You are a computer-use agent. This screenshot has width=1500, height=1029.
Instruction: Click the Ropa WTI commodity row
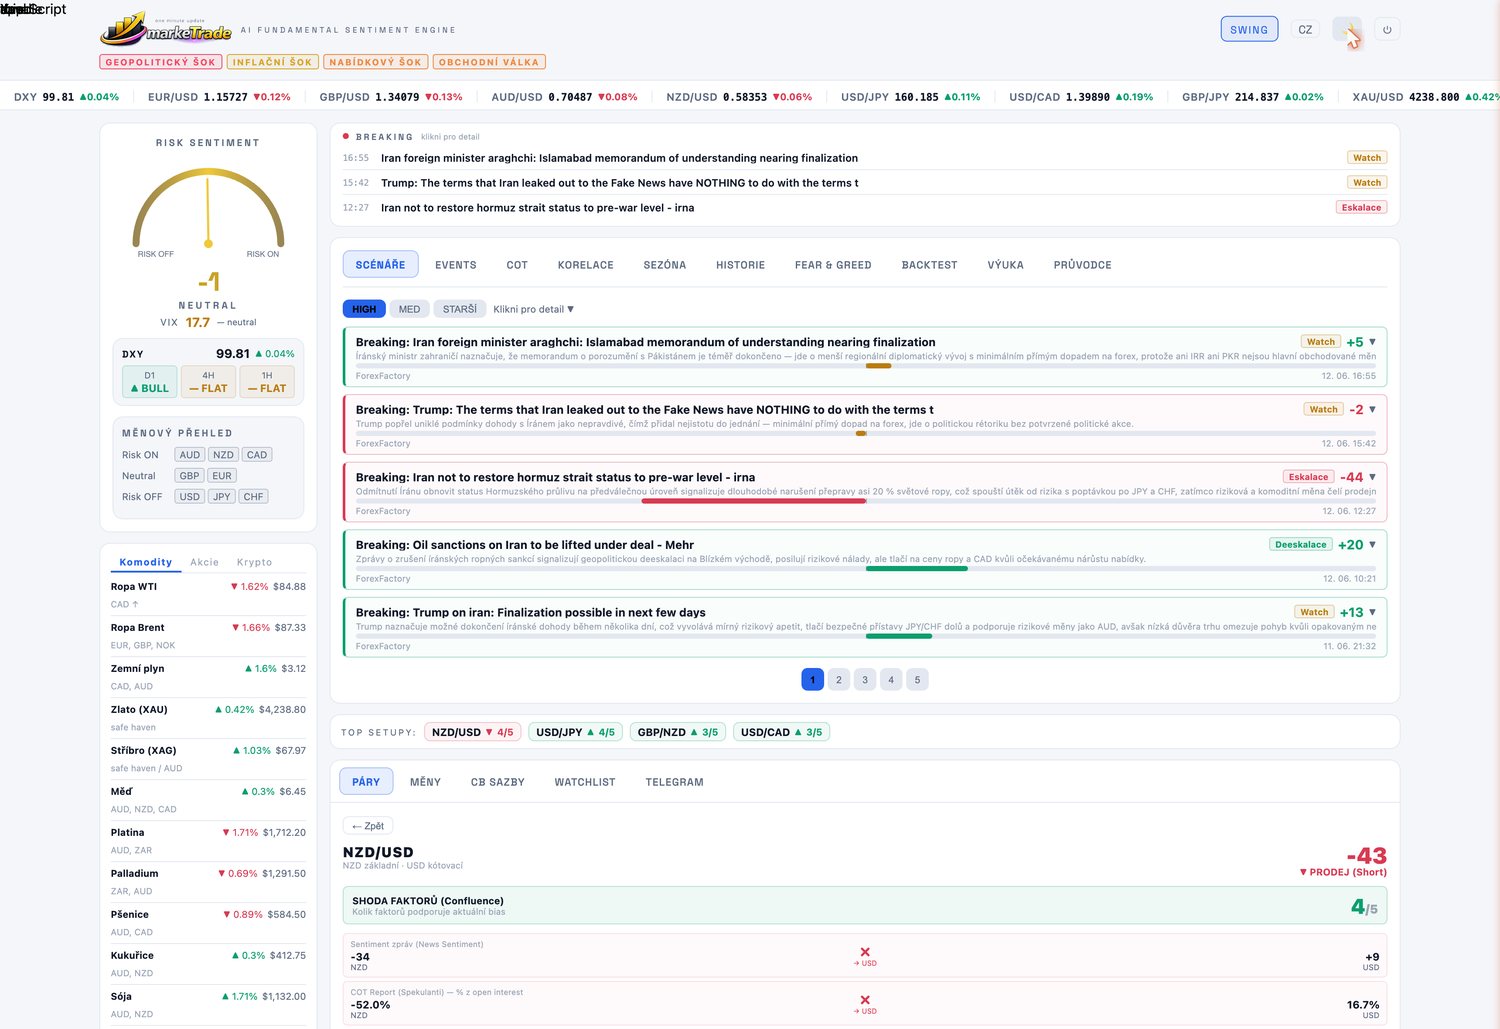[208, 595]
